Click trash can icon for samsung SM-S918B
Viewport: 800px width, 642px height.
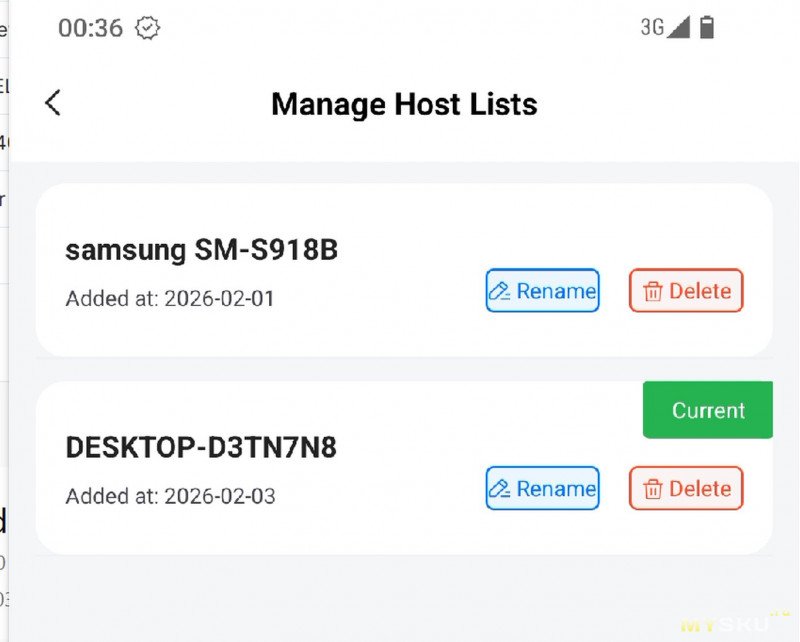(653, 291)
